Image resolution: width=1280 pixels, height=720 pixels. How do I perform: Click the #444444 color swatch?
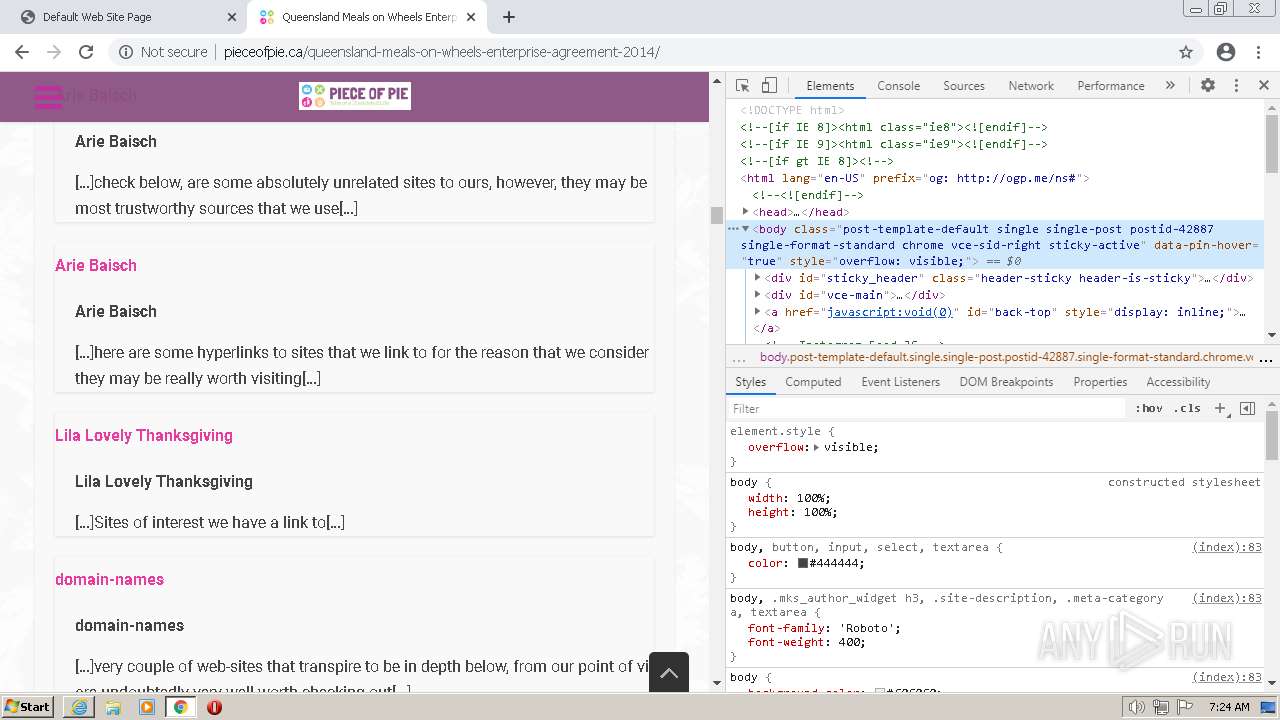[x=803, y=564]
